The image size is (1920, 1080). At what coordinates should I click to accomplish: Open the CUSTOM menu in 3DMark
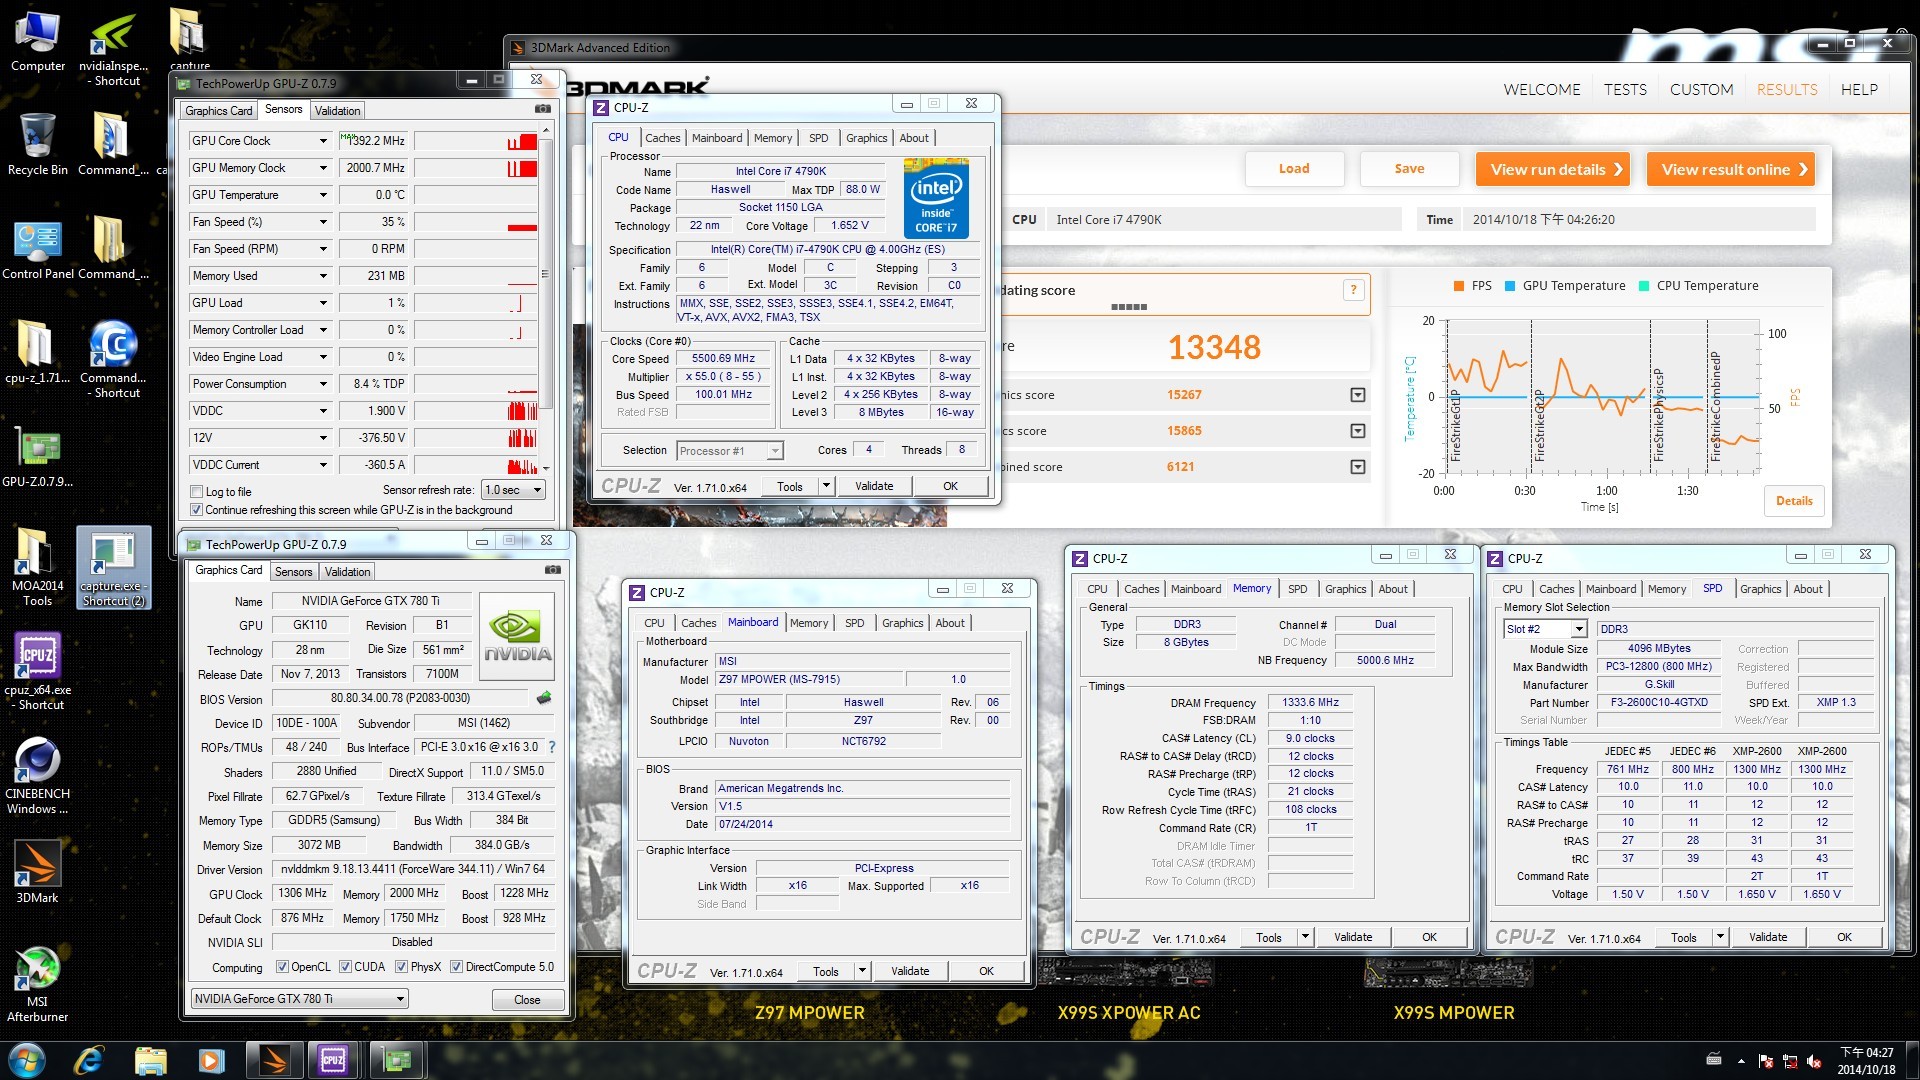(1701, 89)
